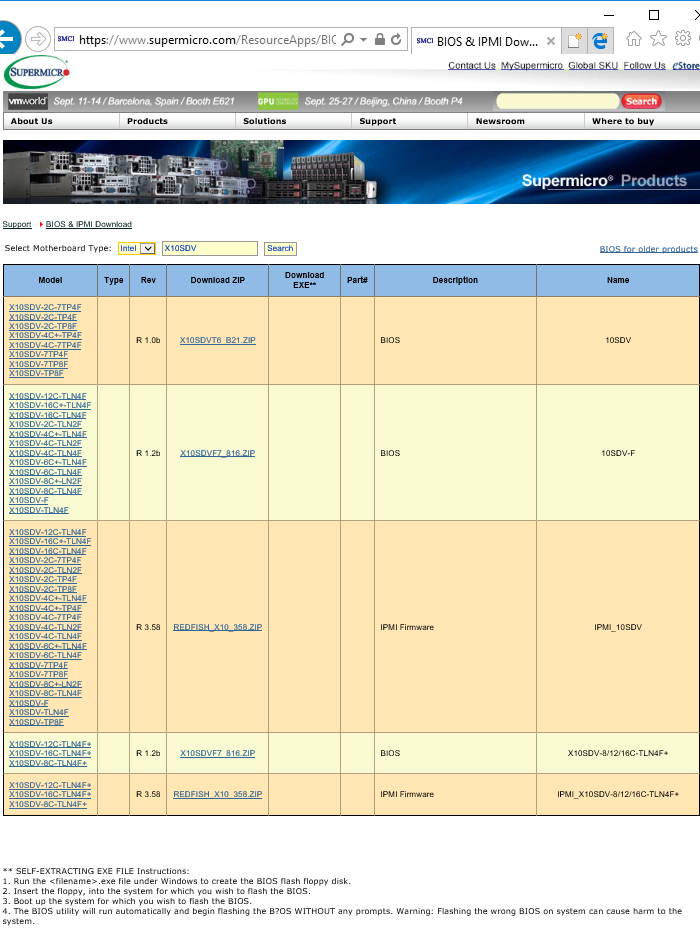The height and width of the screenshot is (933, 700).
Task: Open the Where to buy menu
Action: pos(623,121)
